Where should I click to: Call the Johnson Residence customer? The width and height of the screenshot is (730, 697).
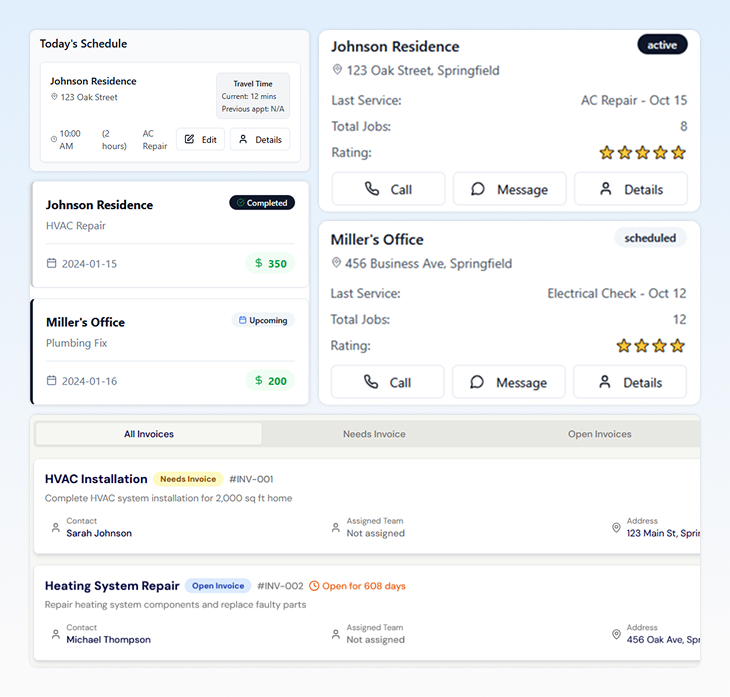[x=388, y=189]
